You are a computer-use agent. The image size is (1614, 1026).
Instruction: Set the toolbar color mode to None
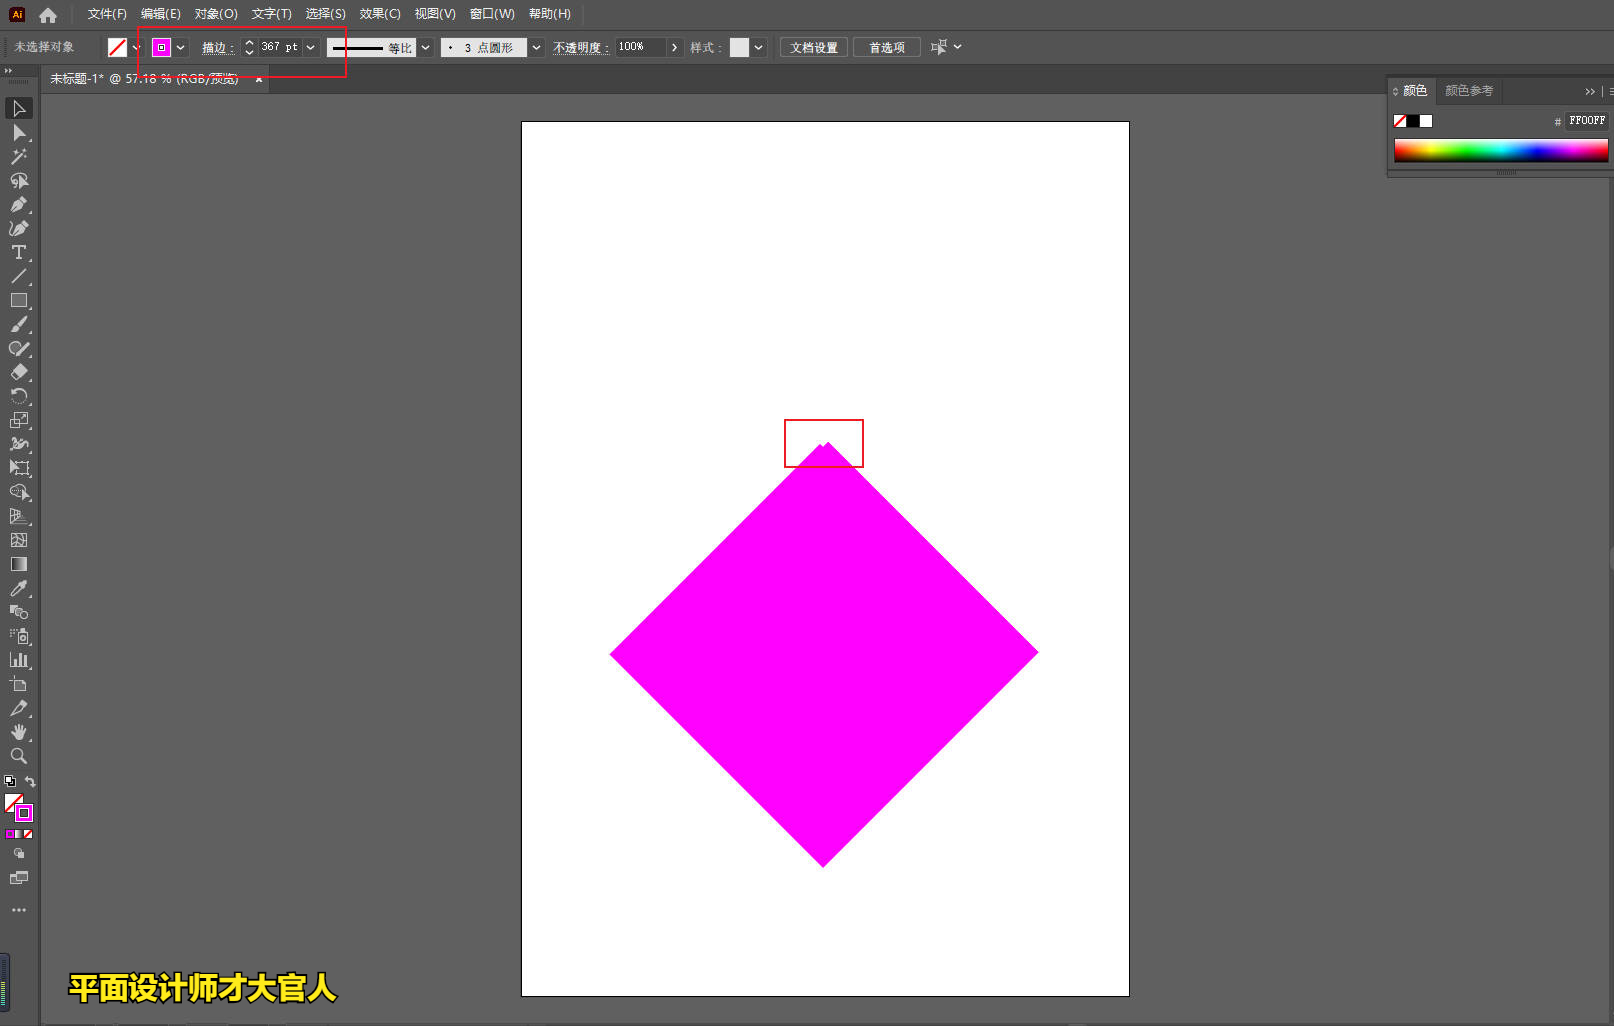point(28,834)
